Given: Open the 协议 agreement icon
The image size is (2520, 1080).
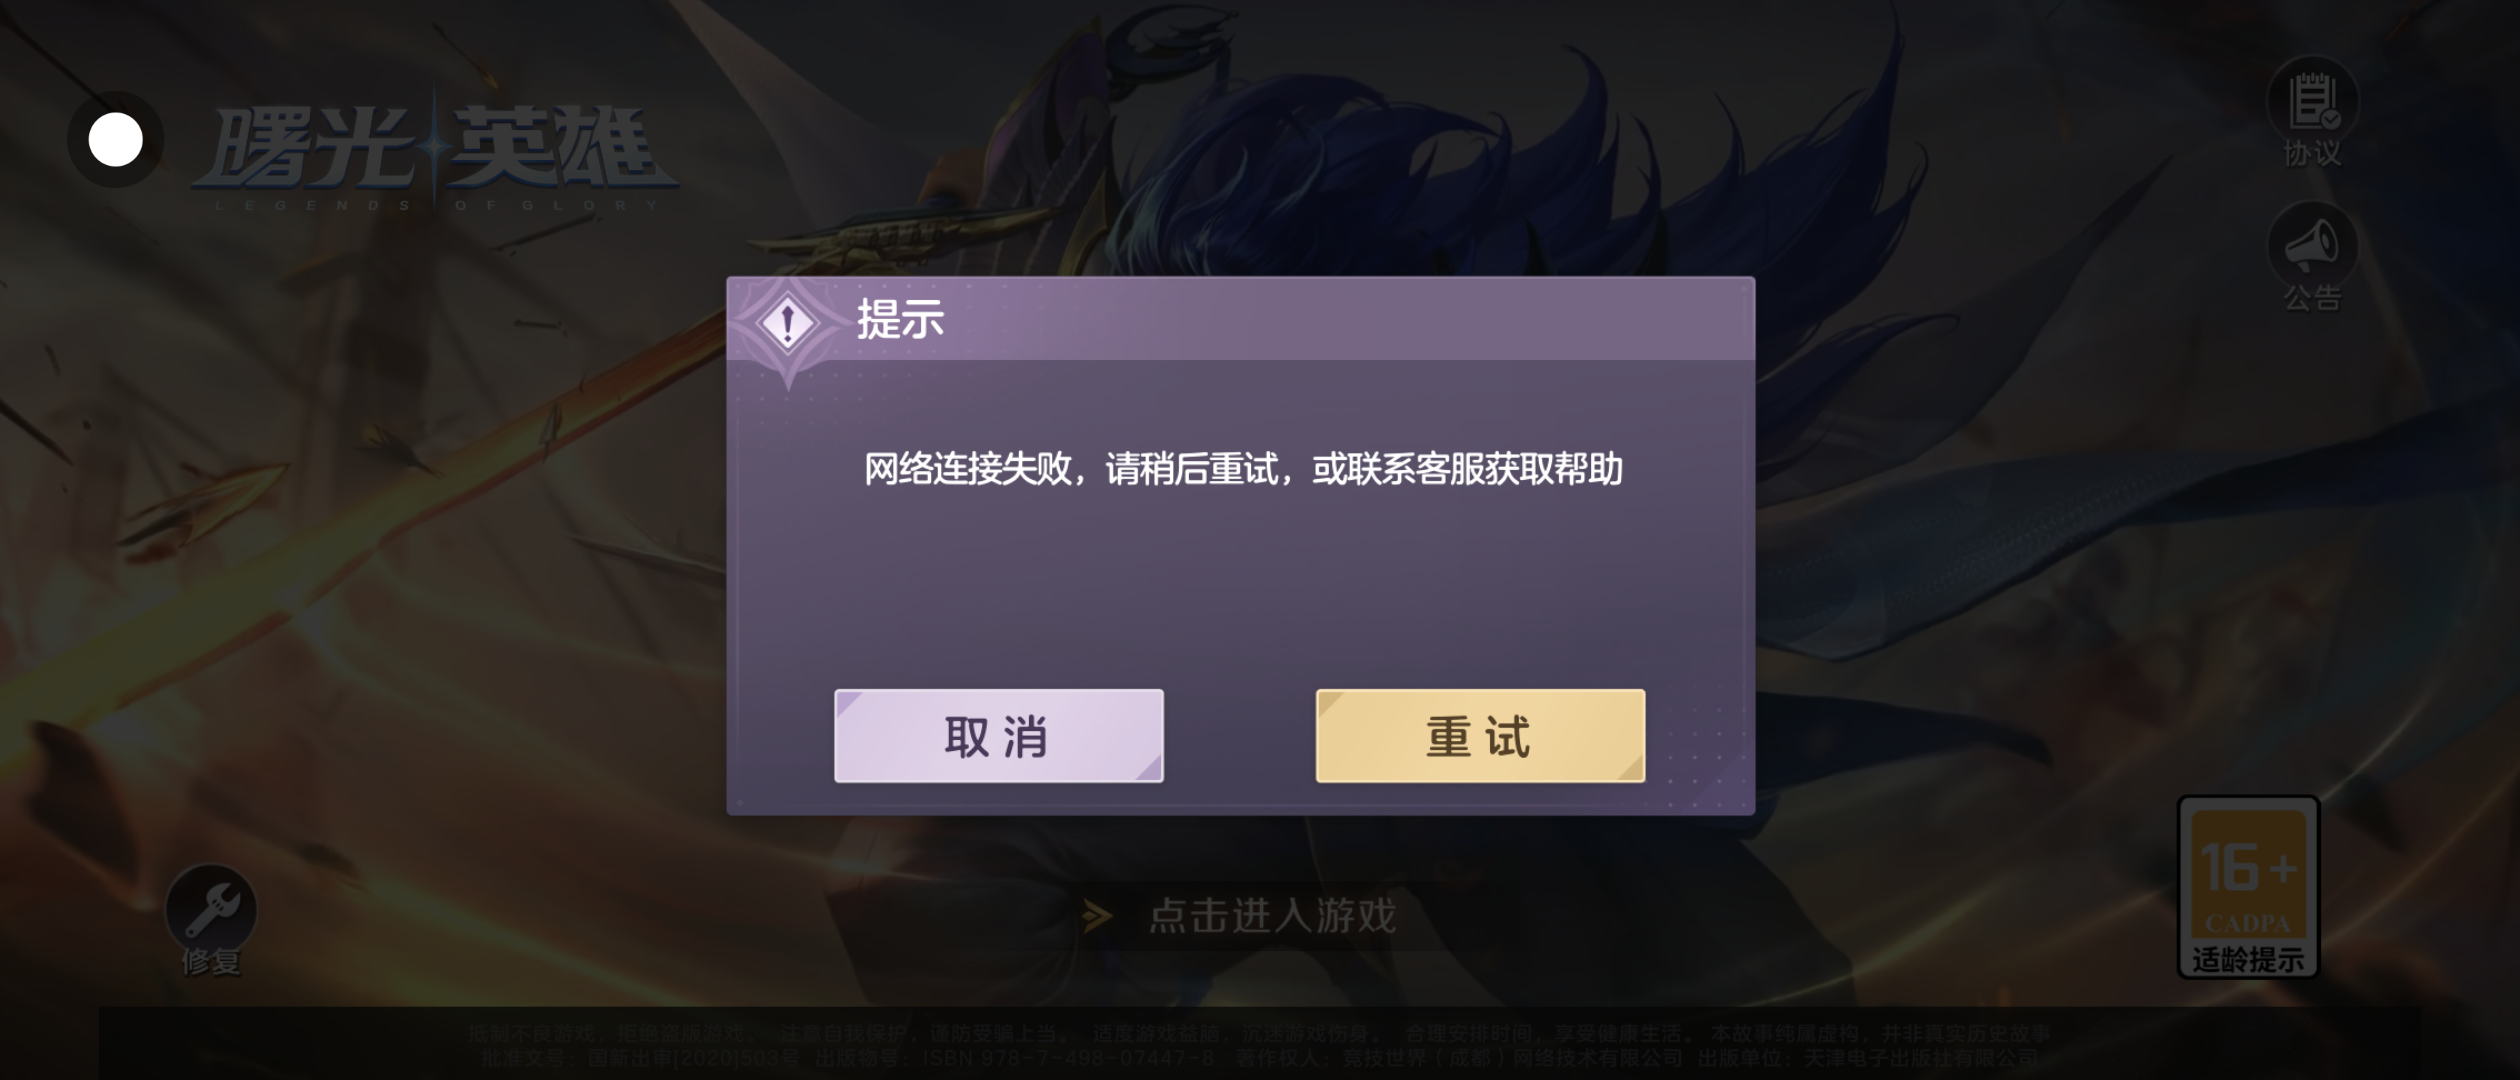Looking at the screenshot, I should click(x=2312, y=101).
